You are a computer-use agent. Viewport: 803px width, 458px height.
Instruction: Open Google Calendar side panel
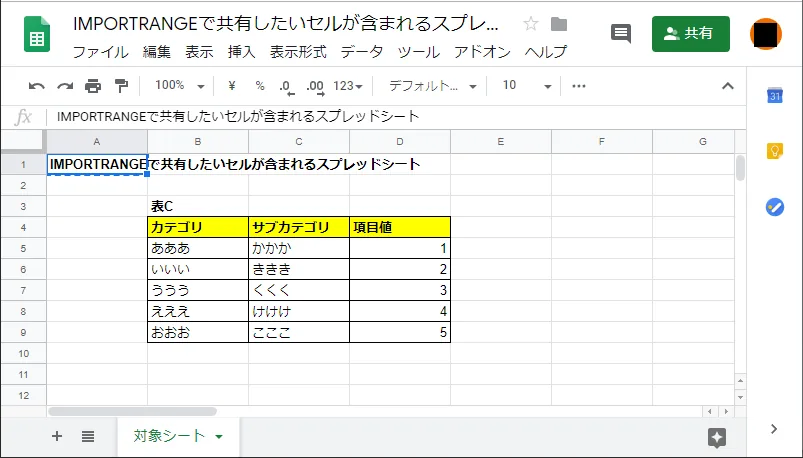(x=774, y=95)
